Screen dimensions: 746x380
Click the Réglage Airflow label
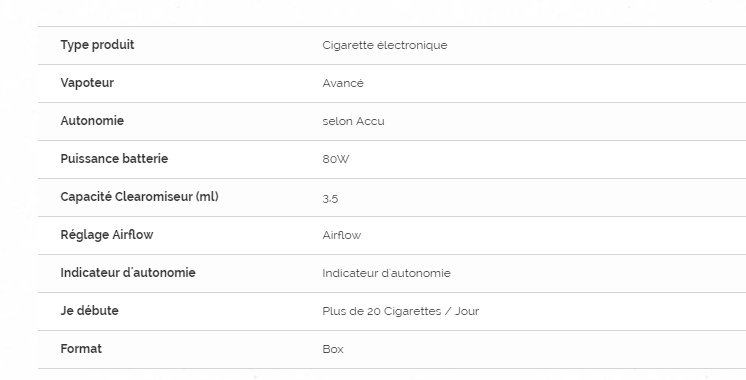click(x=107, y=235)
